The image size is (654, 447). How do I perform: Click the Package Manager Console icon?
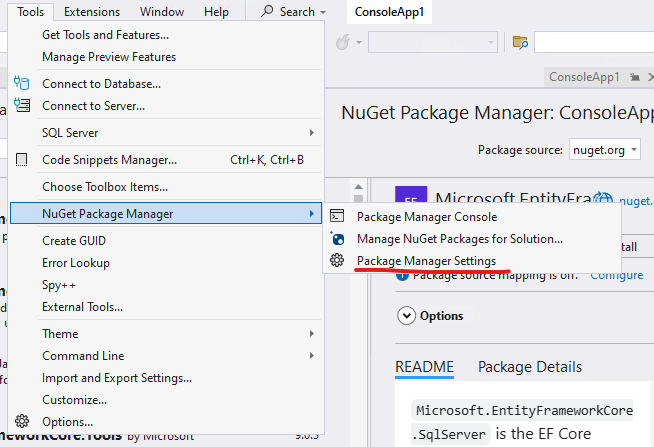click(337, 216)
